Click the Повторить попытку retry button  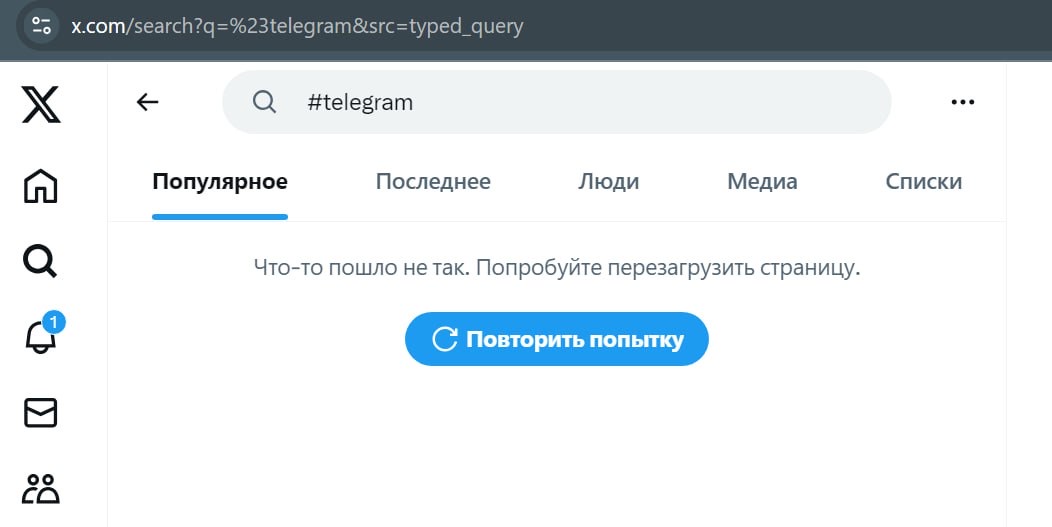point(557,339)
